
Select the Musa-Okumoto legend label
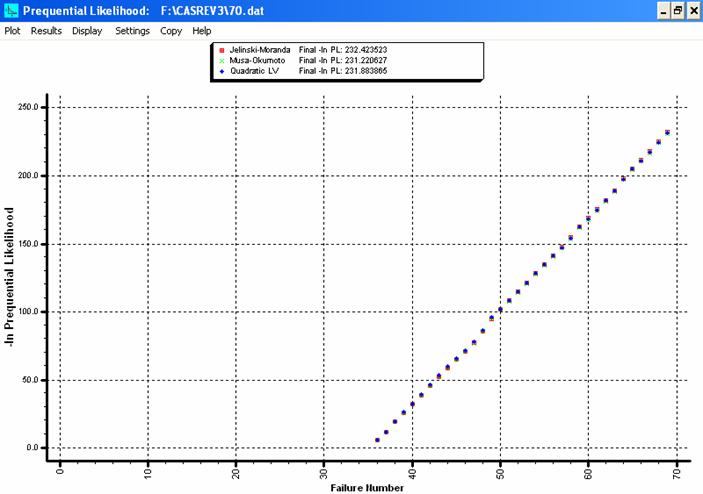[x=258, y=59]
